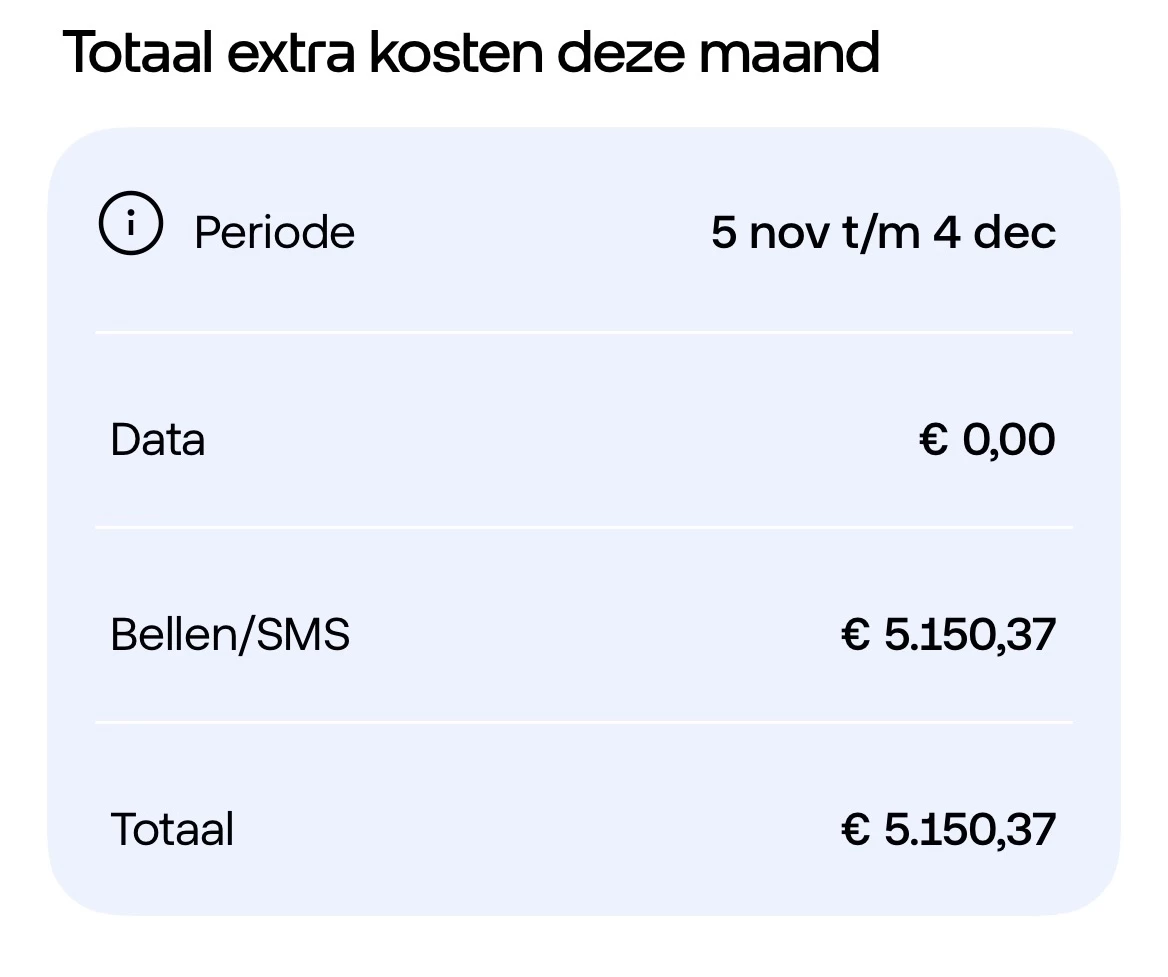Select the Totaal label in bottom row
This screenshot has height=977, width=1168.
172,830
